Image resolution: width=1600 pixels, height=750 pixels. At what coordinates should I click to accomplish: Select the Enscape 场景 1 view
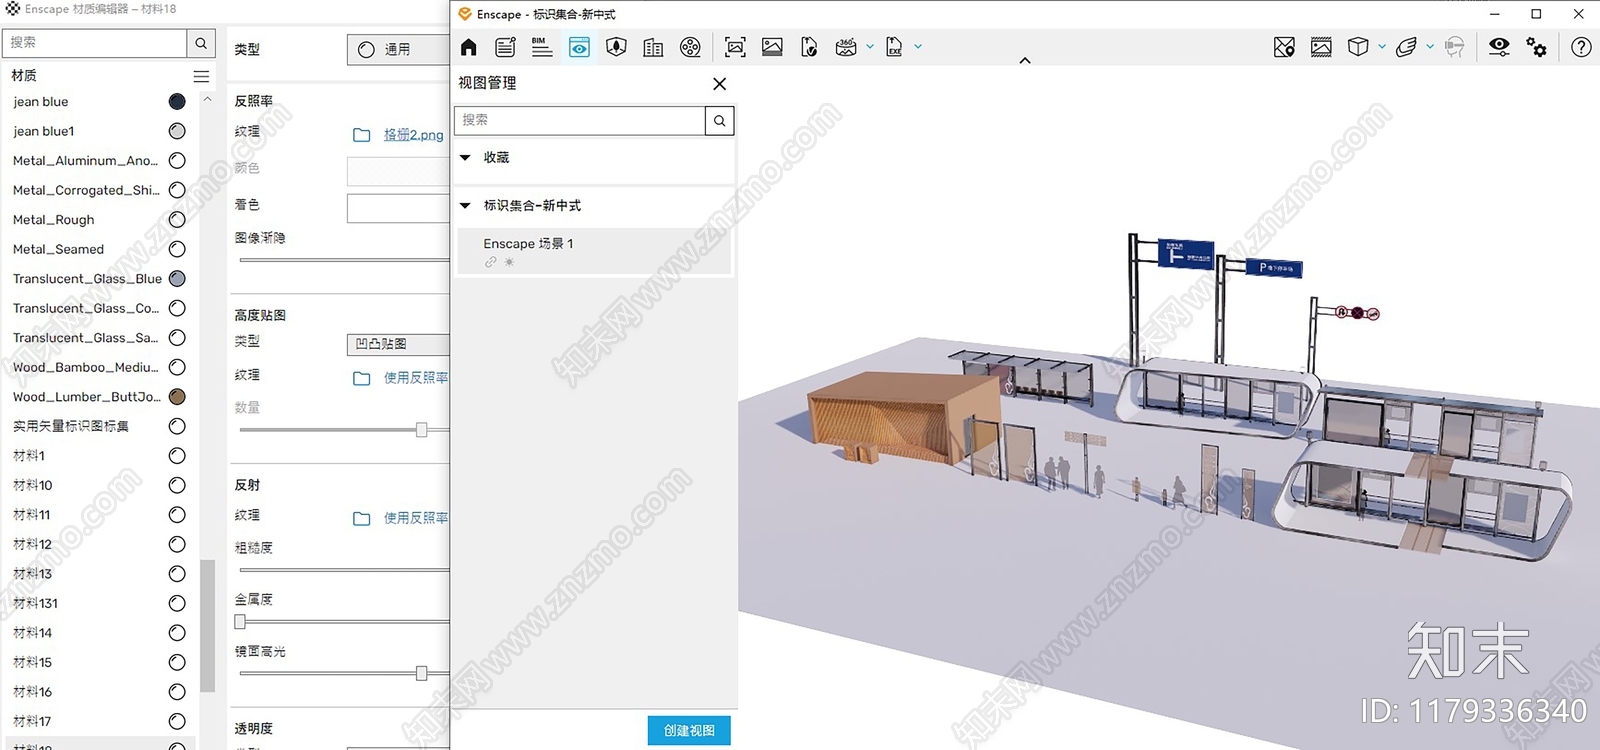[594, 251]
